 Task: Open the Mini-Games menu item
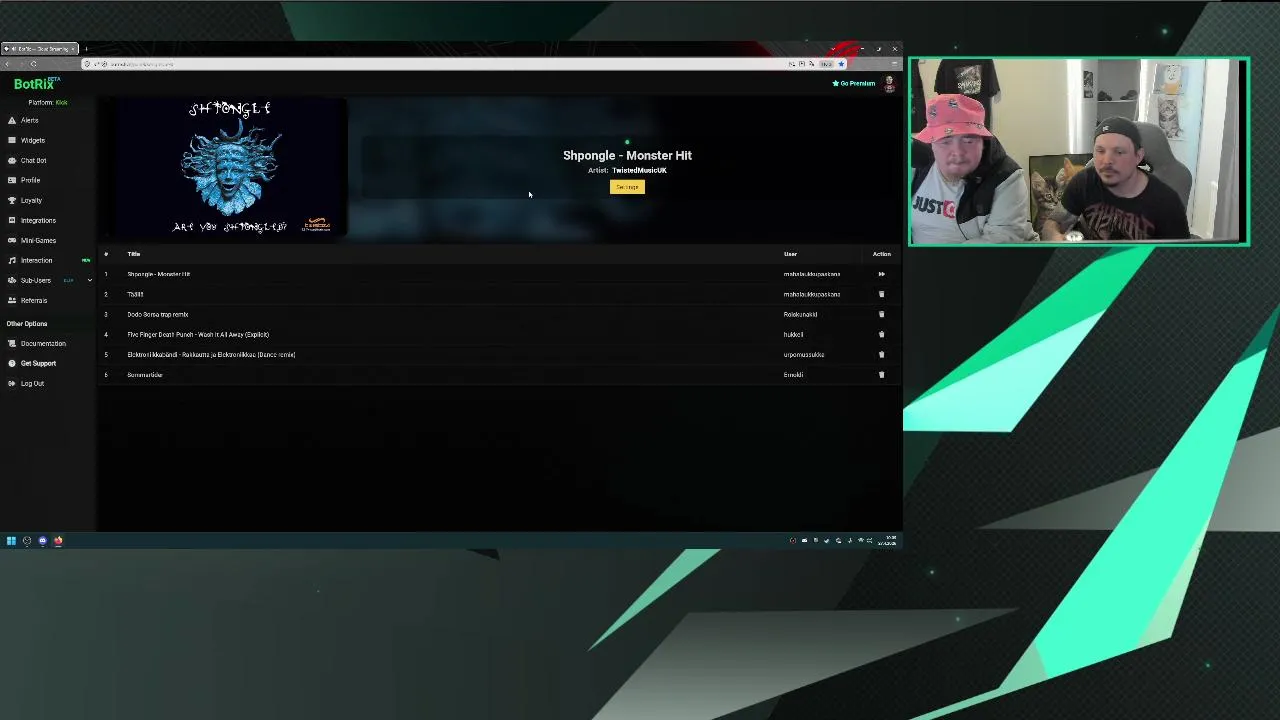pos(39,240)
